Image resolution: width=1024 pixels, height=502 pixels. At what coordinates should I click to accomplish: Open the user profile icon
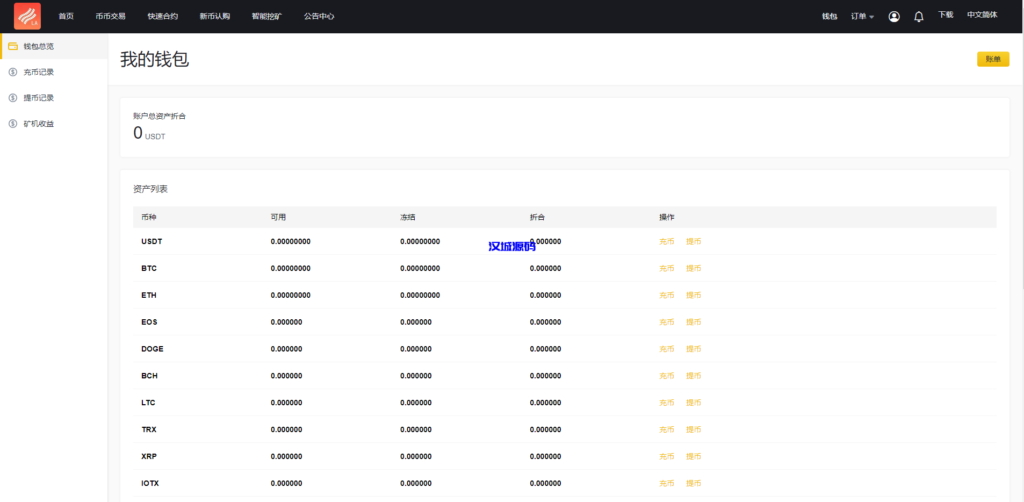[x=893, y=17]
